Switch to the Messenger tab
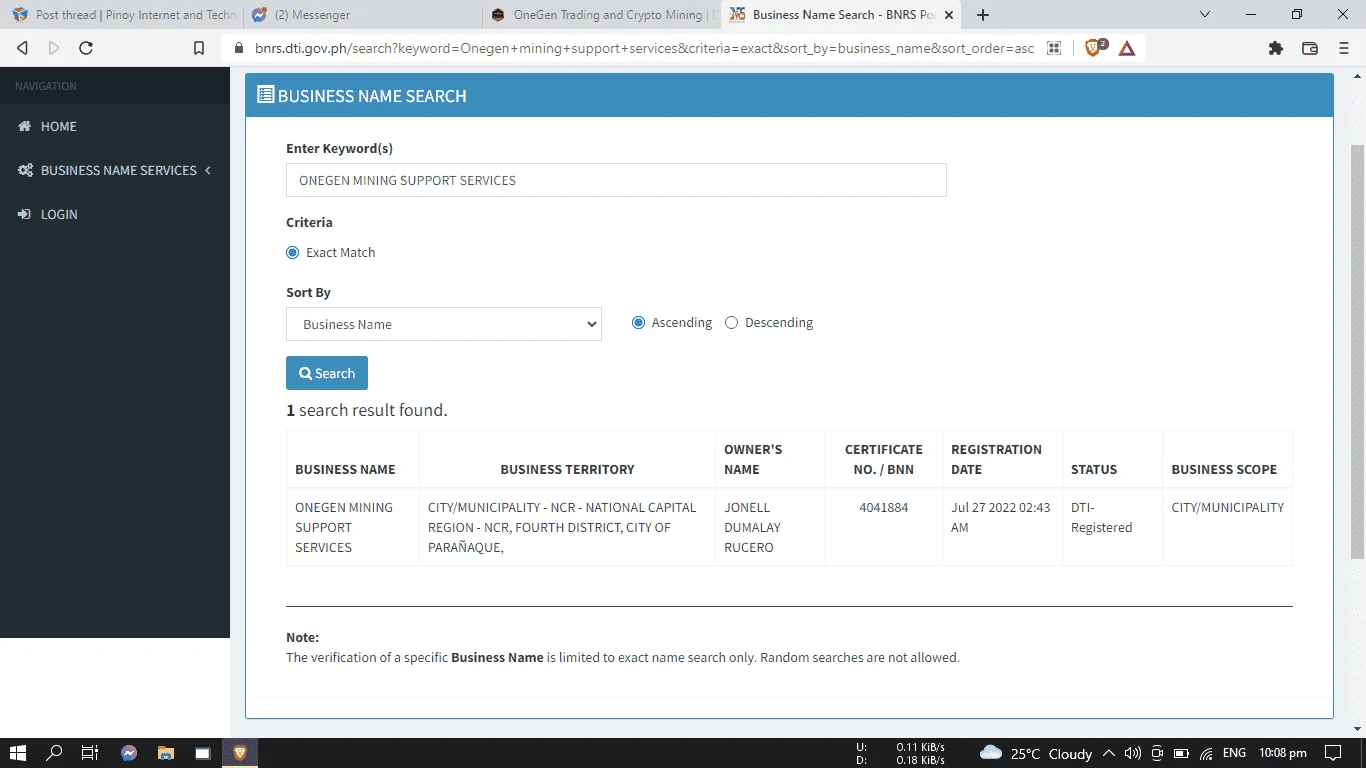The height and width of the screenshot is (768, 1366). [363, 15]
